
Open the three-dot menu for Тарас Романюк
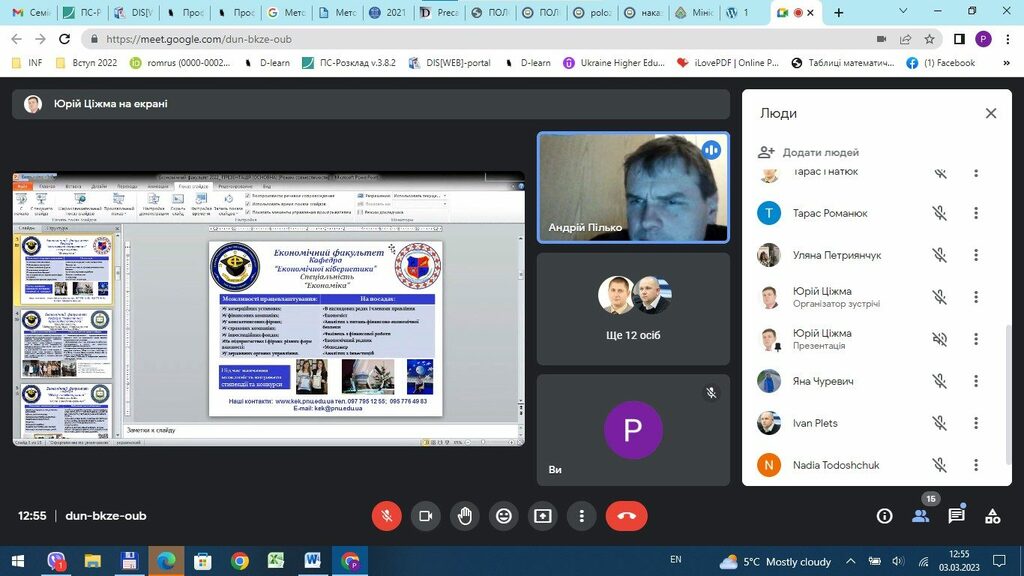coord(975,213)
